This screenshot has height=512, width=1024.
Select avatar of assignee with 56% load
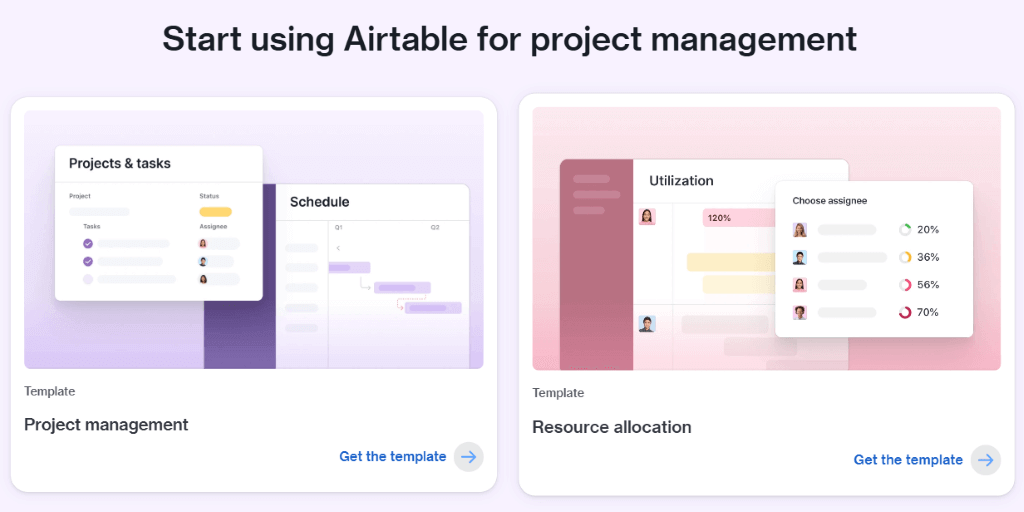(x=799, y=285)
